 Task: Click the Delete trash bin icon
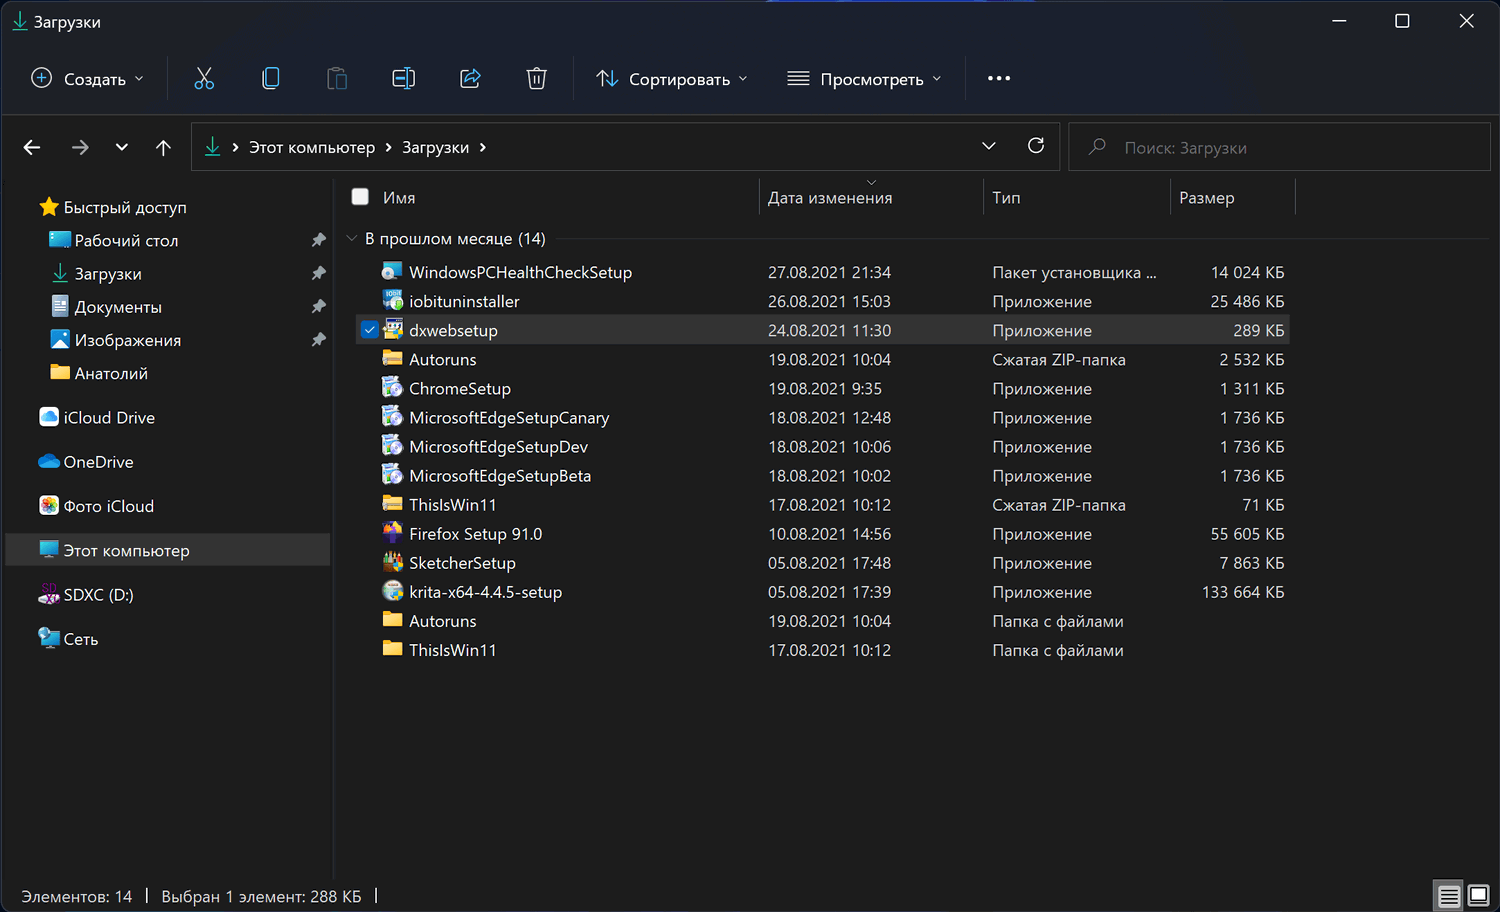pyautogui.click(x=536, y=79)
